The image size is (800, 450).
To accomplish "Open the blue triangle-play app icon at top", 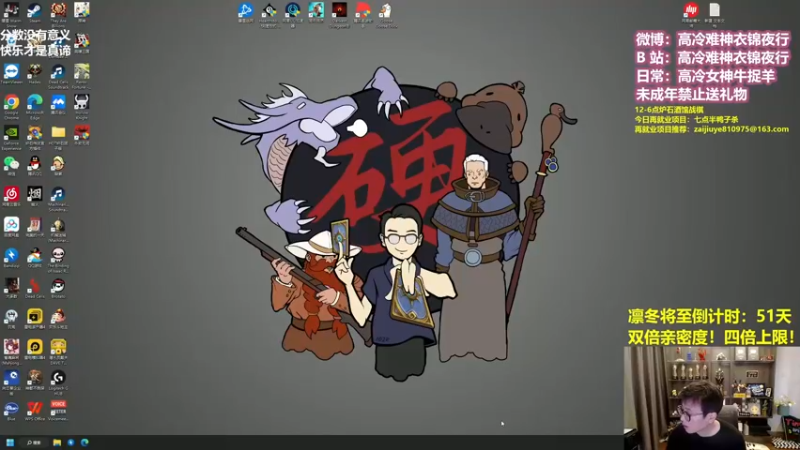I will [x=245, y=12].
